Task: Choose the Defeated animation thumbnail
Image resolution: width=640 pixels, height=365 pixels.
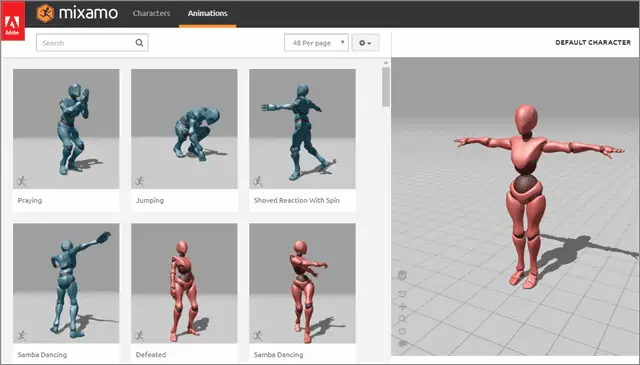Action: (184, 283)
